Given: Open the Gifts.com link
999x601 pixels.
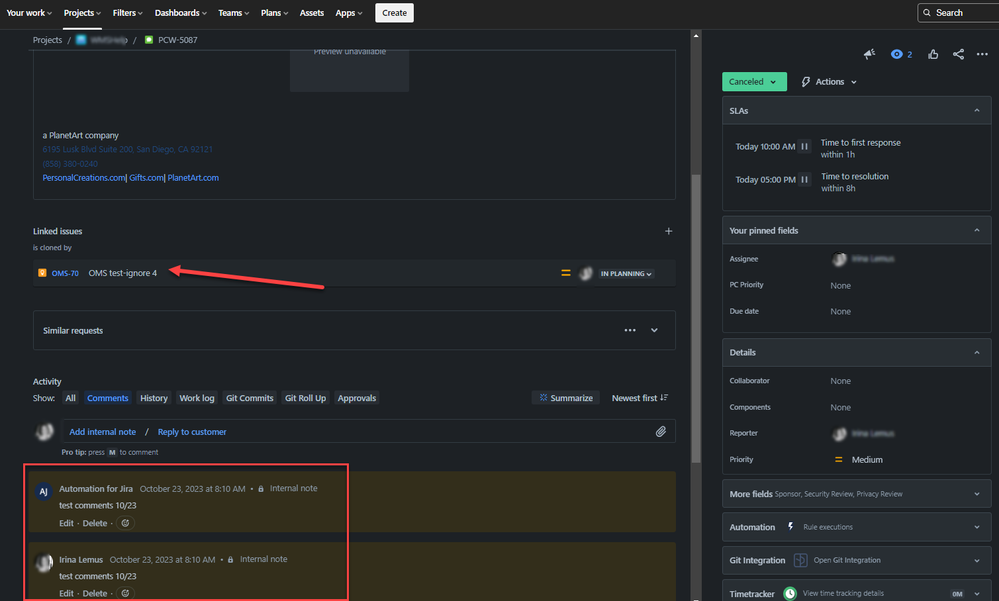Looking at the screenshot, I should (146, 178).
